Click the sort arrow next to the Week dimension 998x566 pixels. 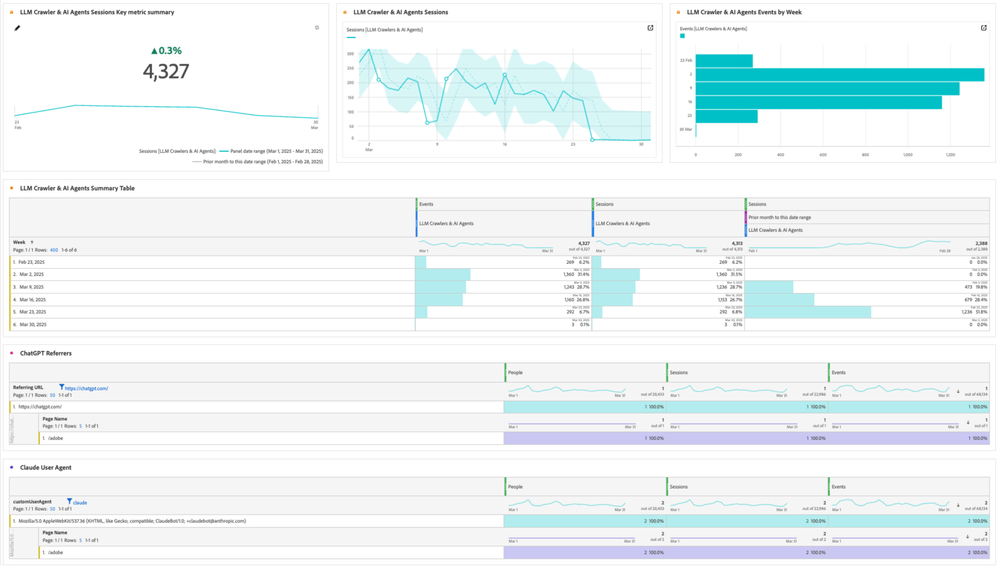[x=32, y=242]
